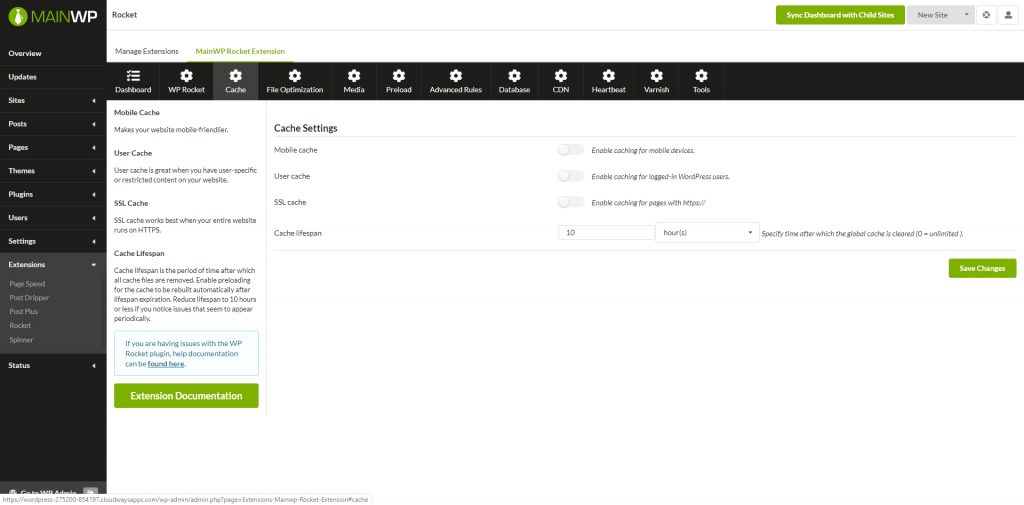Click the Save Changes button

[982, 268]
